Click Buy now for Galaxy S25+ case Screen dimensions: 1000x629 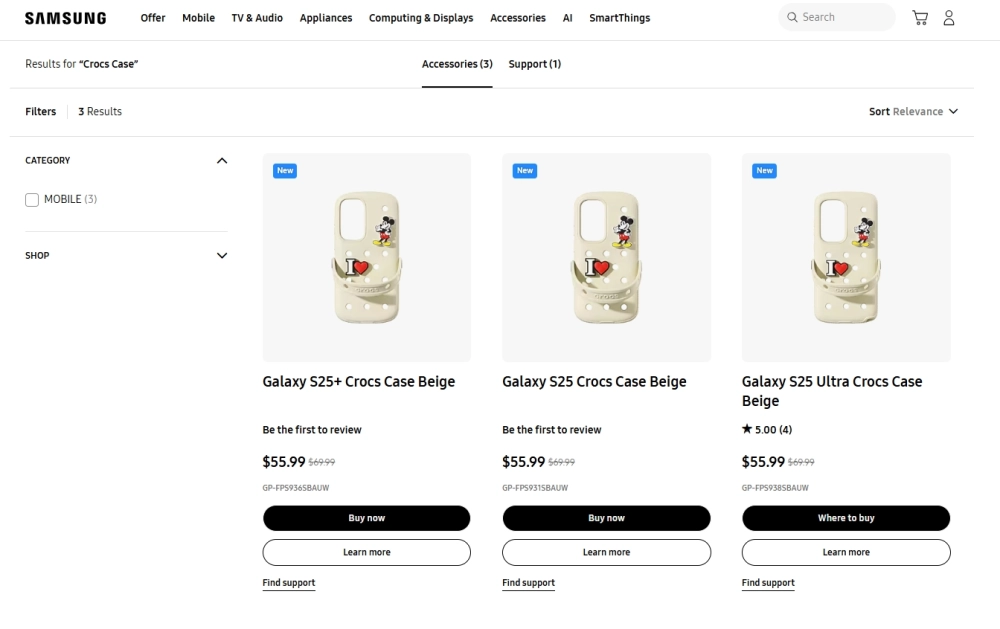pyautogui.click(x=366, y=518)
